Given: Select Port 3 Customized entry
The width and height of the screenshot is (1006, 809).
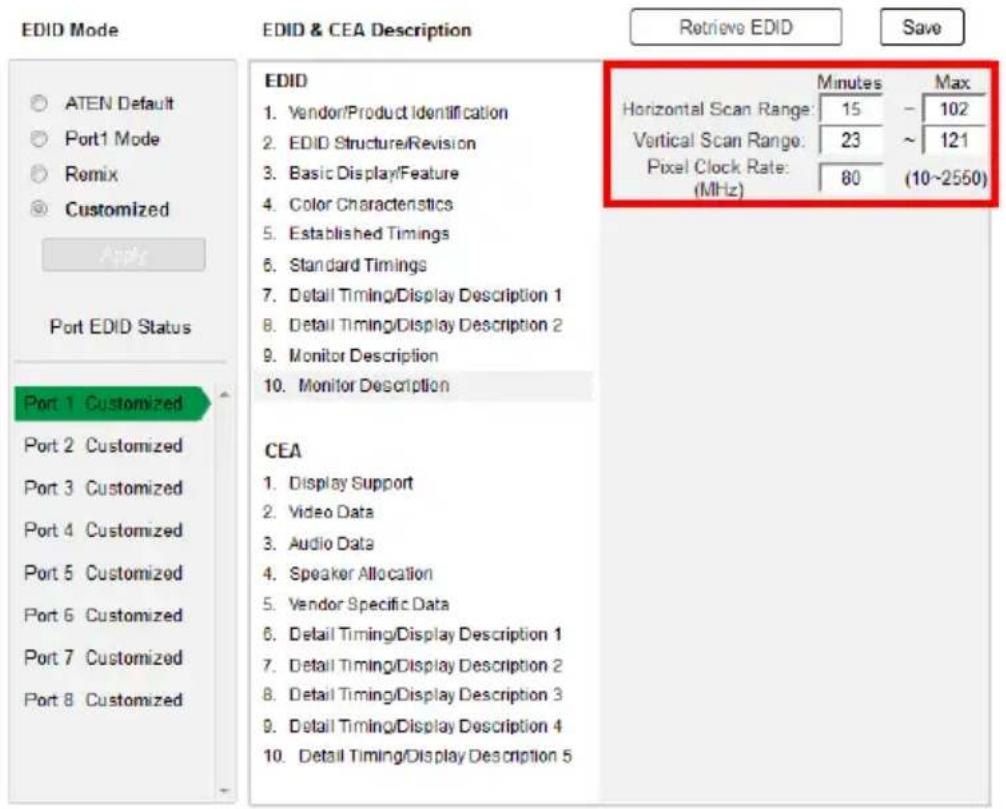Looking at the screenshot, I should coord(103,488).
